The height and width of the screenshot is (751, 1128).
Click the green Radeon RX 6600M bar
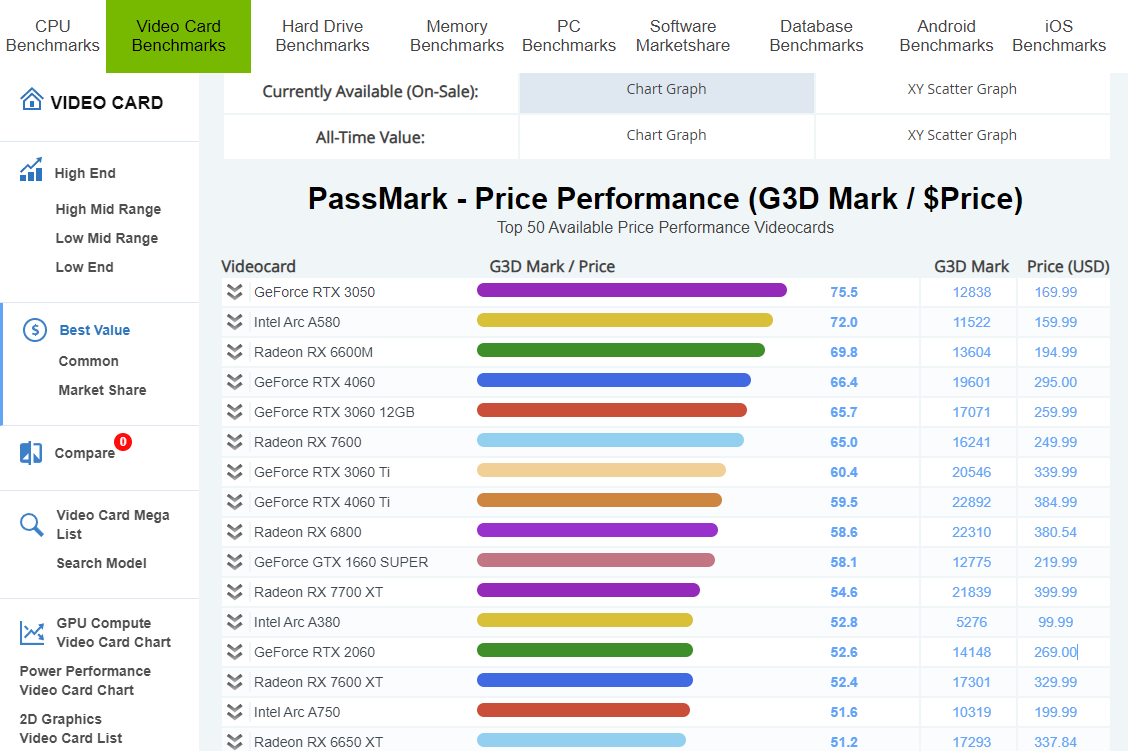[x=621, y=350]
